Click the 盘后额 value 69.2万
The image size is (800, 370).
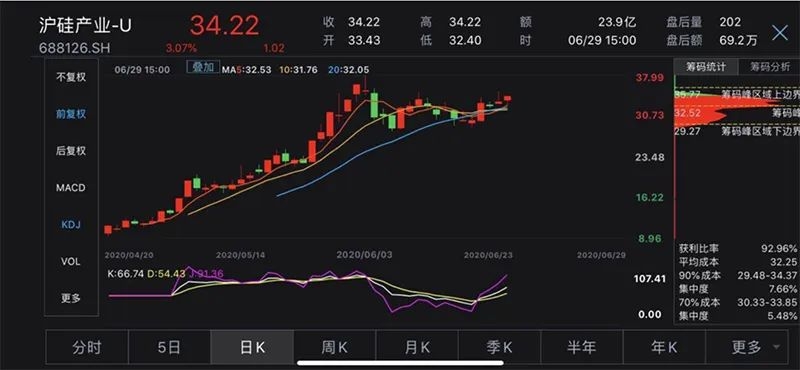point(738,40)
